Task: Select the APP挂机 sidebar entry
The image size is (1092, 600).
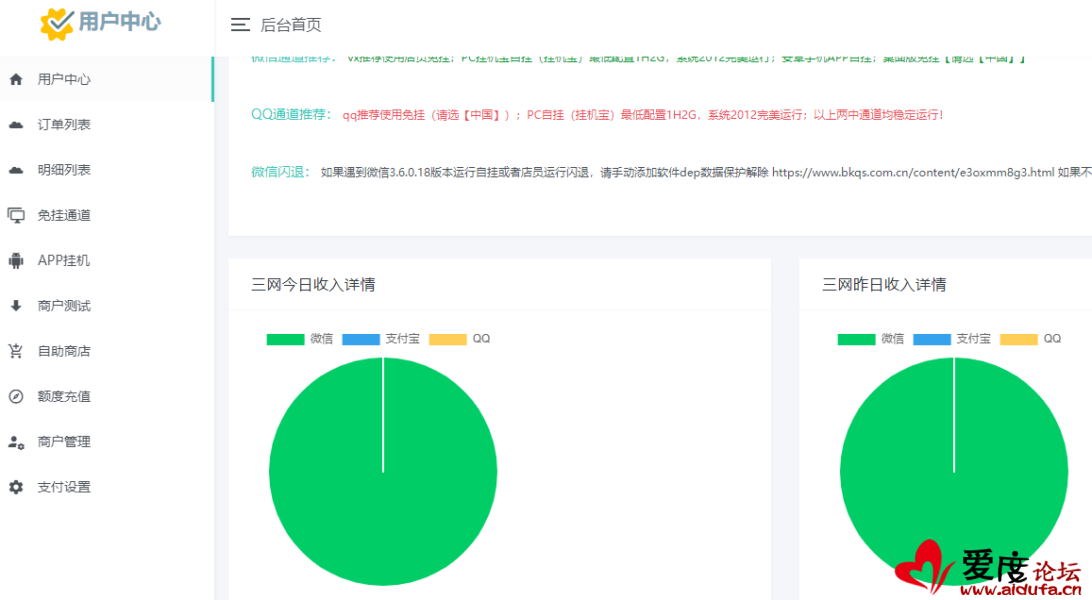Action: pyautogui.click(x=63, y=260)
